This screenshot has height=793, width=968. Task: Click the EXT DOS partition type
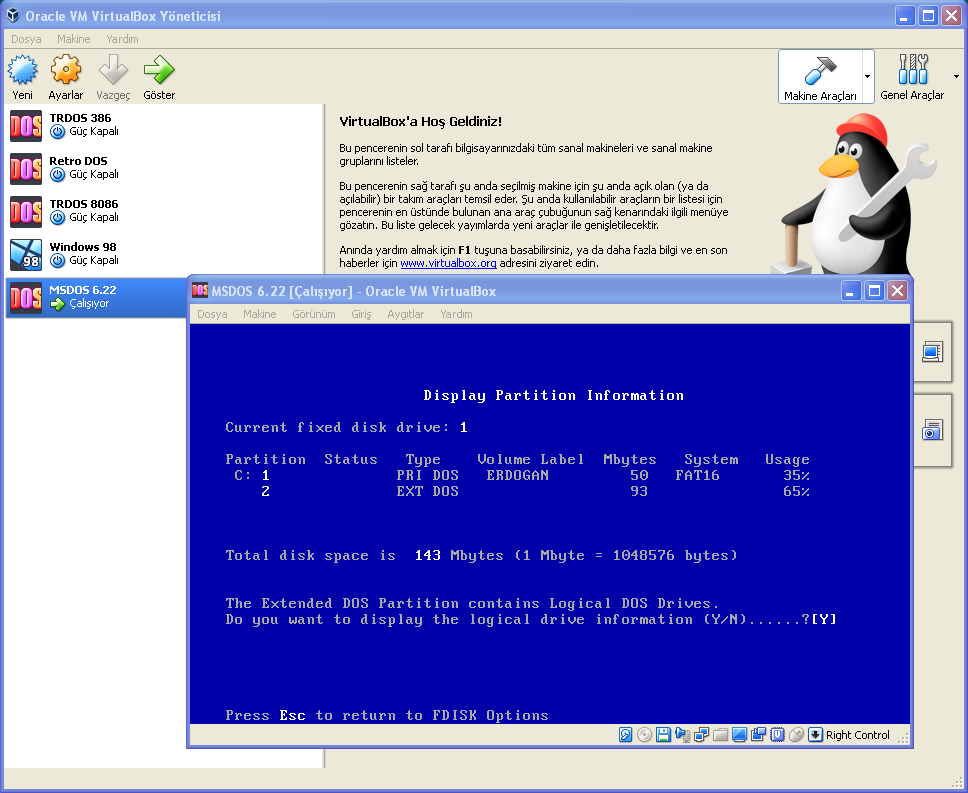coord(427,491)
